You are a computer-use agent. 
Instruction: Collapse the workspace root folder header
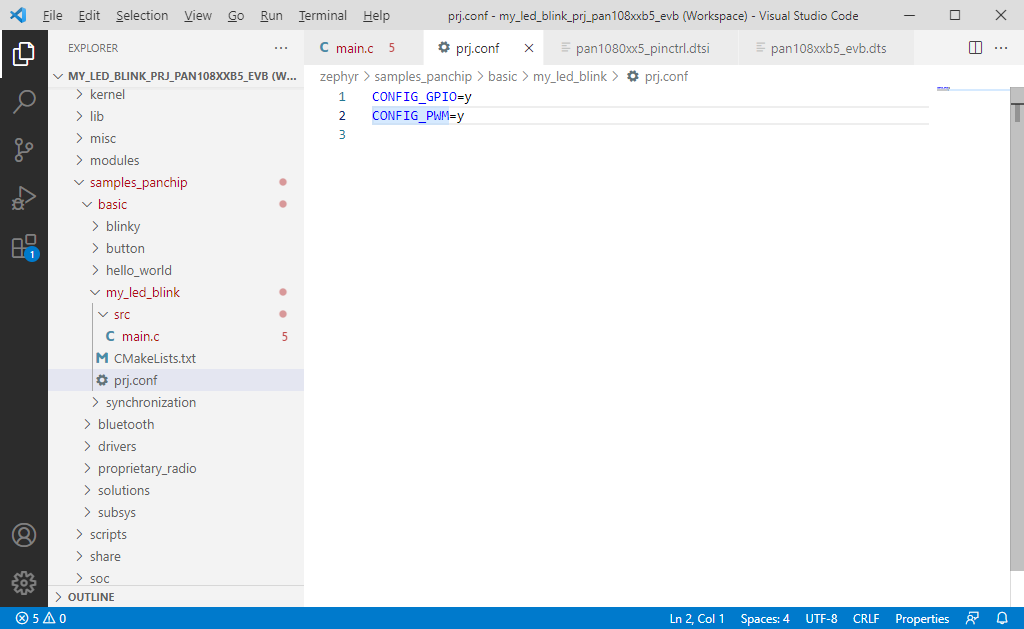176,76
